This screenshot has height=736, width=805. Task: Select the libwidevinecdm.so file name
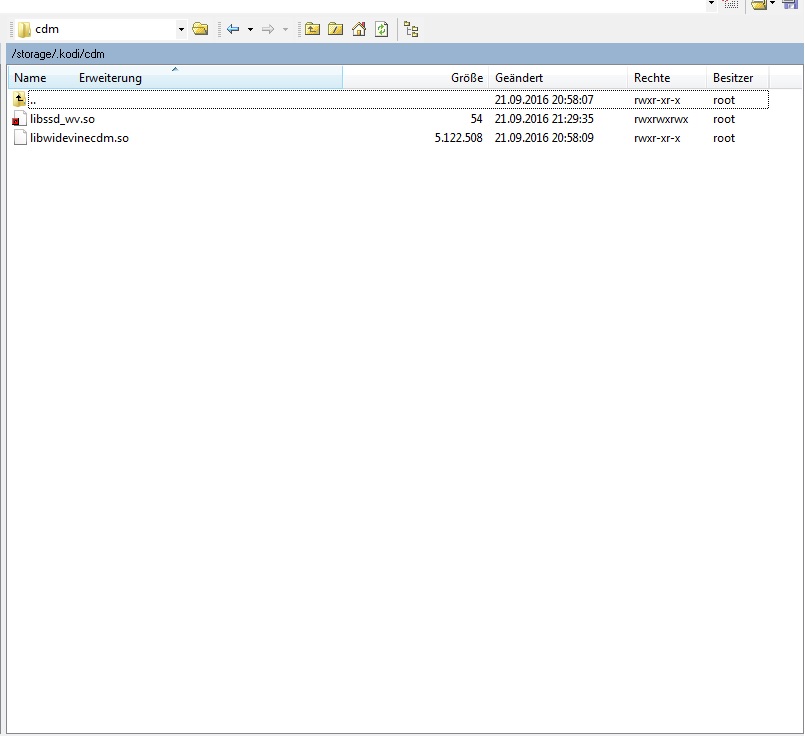click(x=79, y=138)
